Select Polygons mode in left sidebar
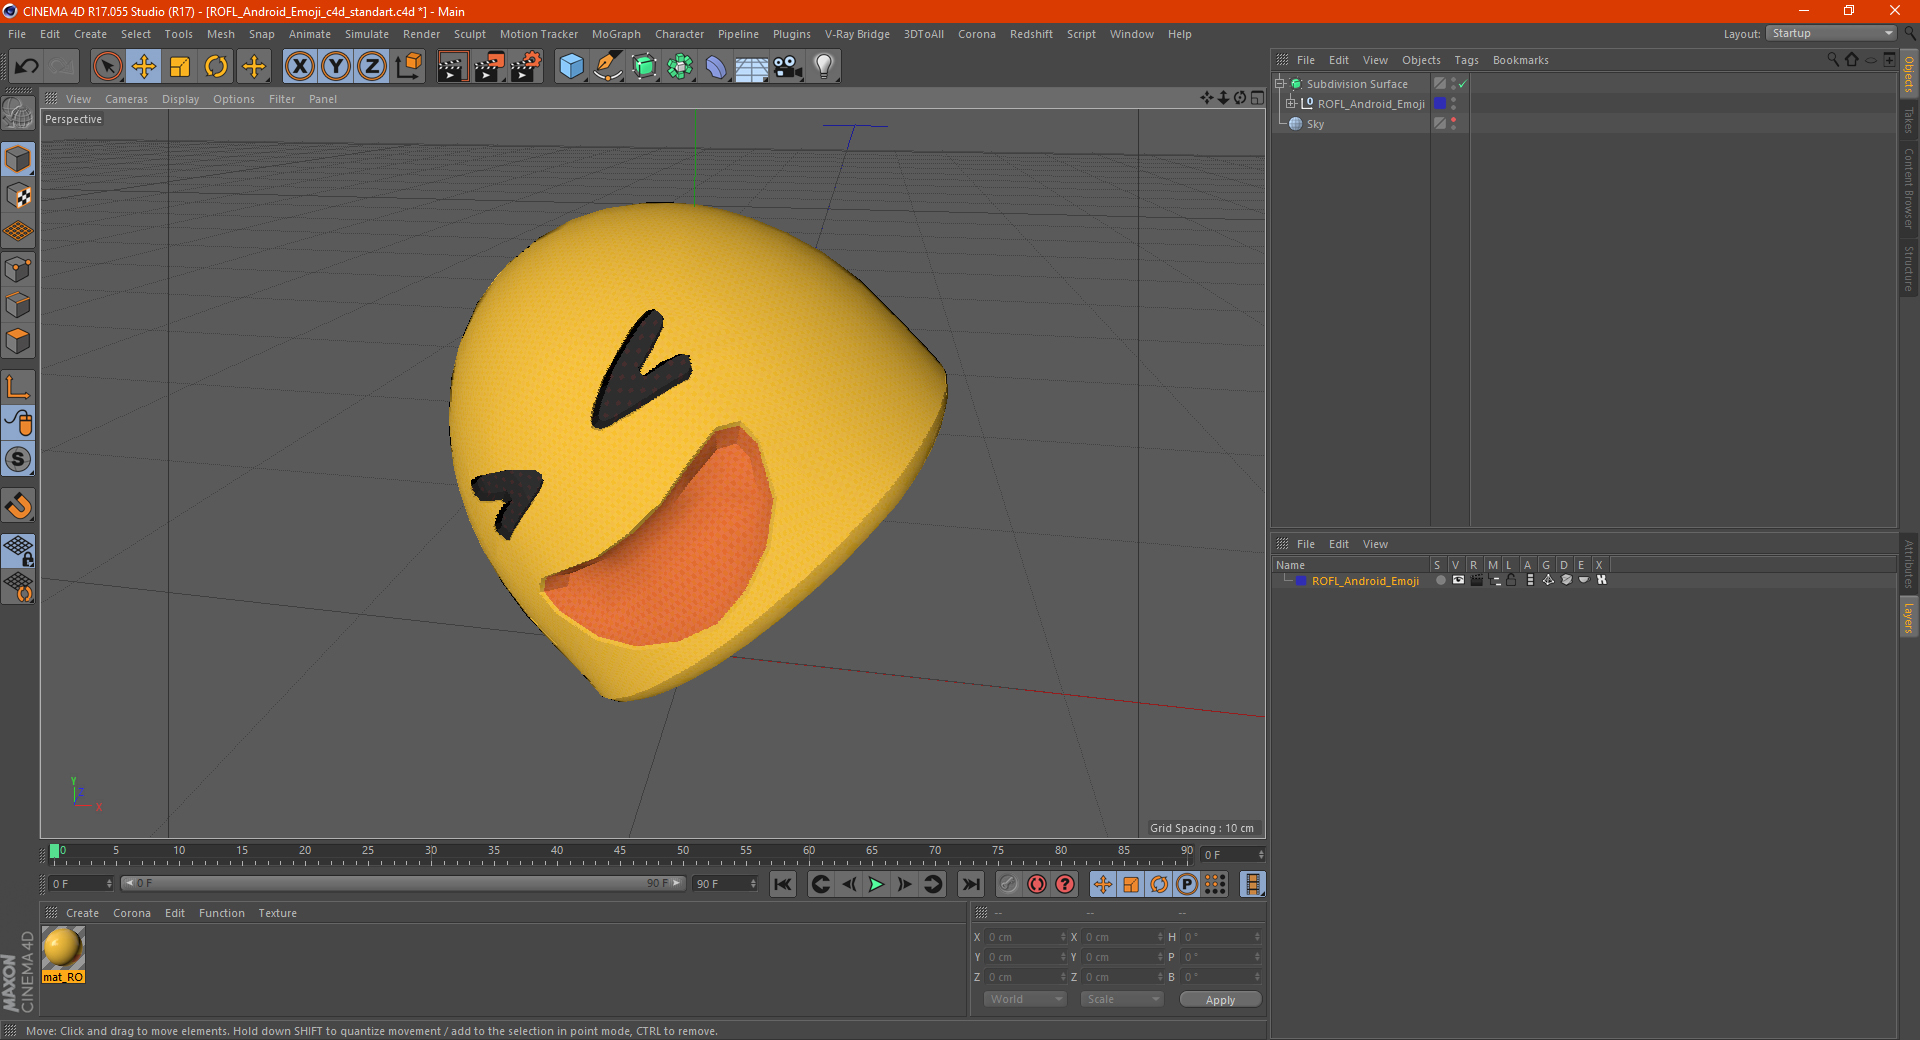 pyautogui.click(x=18, y=341)
